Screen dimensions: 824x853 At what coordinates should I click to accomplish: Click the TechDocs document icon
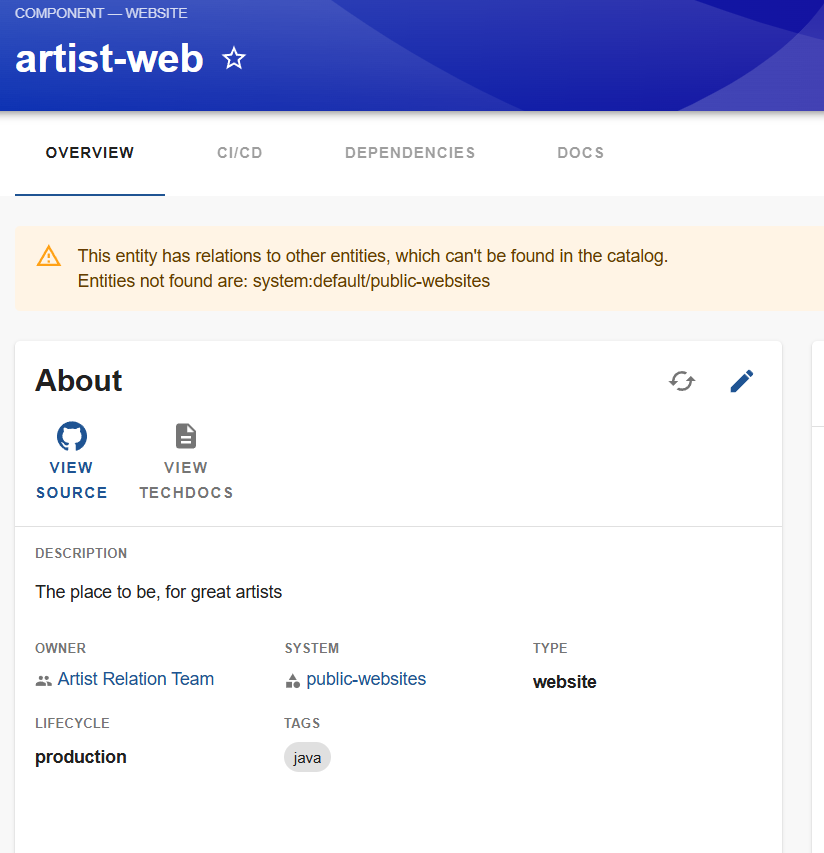tap(186, 436)
